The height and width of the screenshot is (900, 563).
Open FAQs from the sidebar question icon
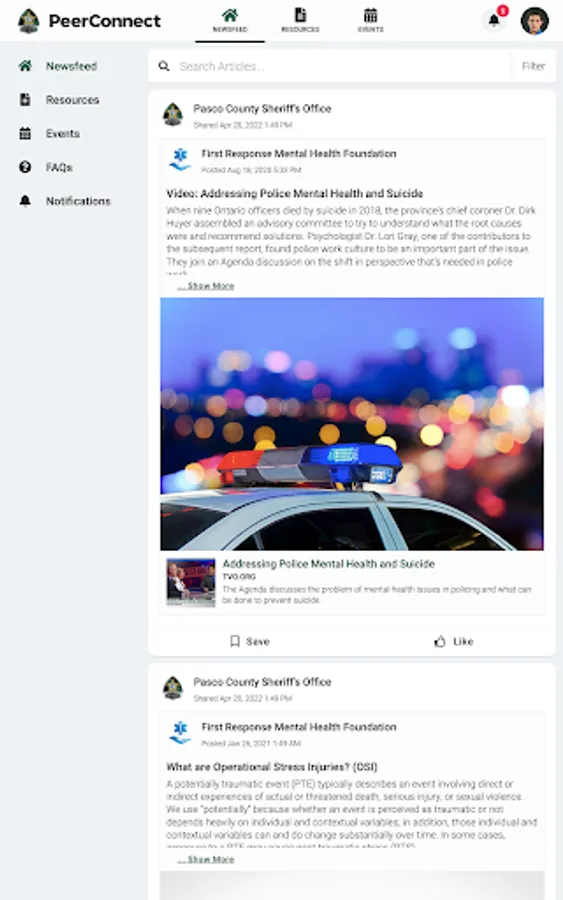25,167
